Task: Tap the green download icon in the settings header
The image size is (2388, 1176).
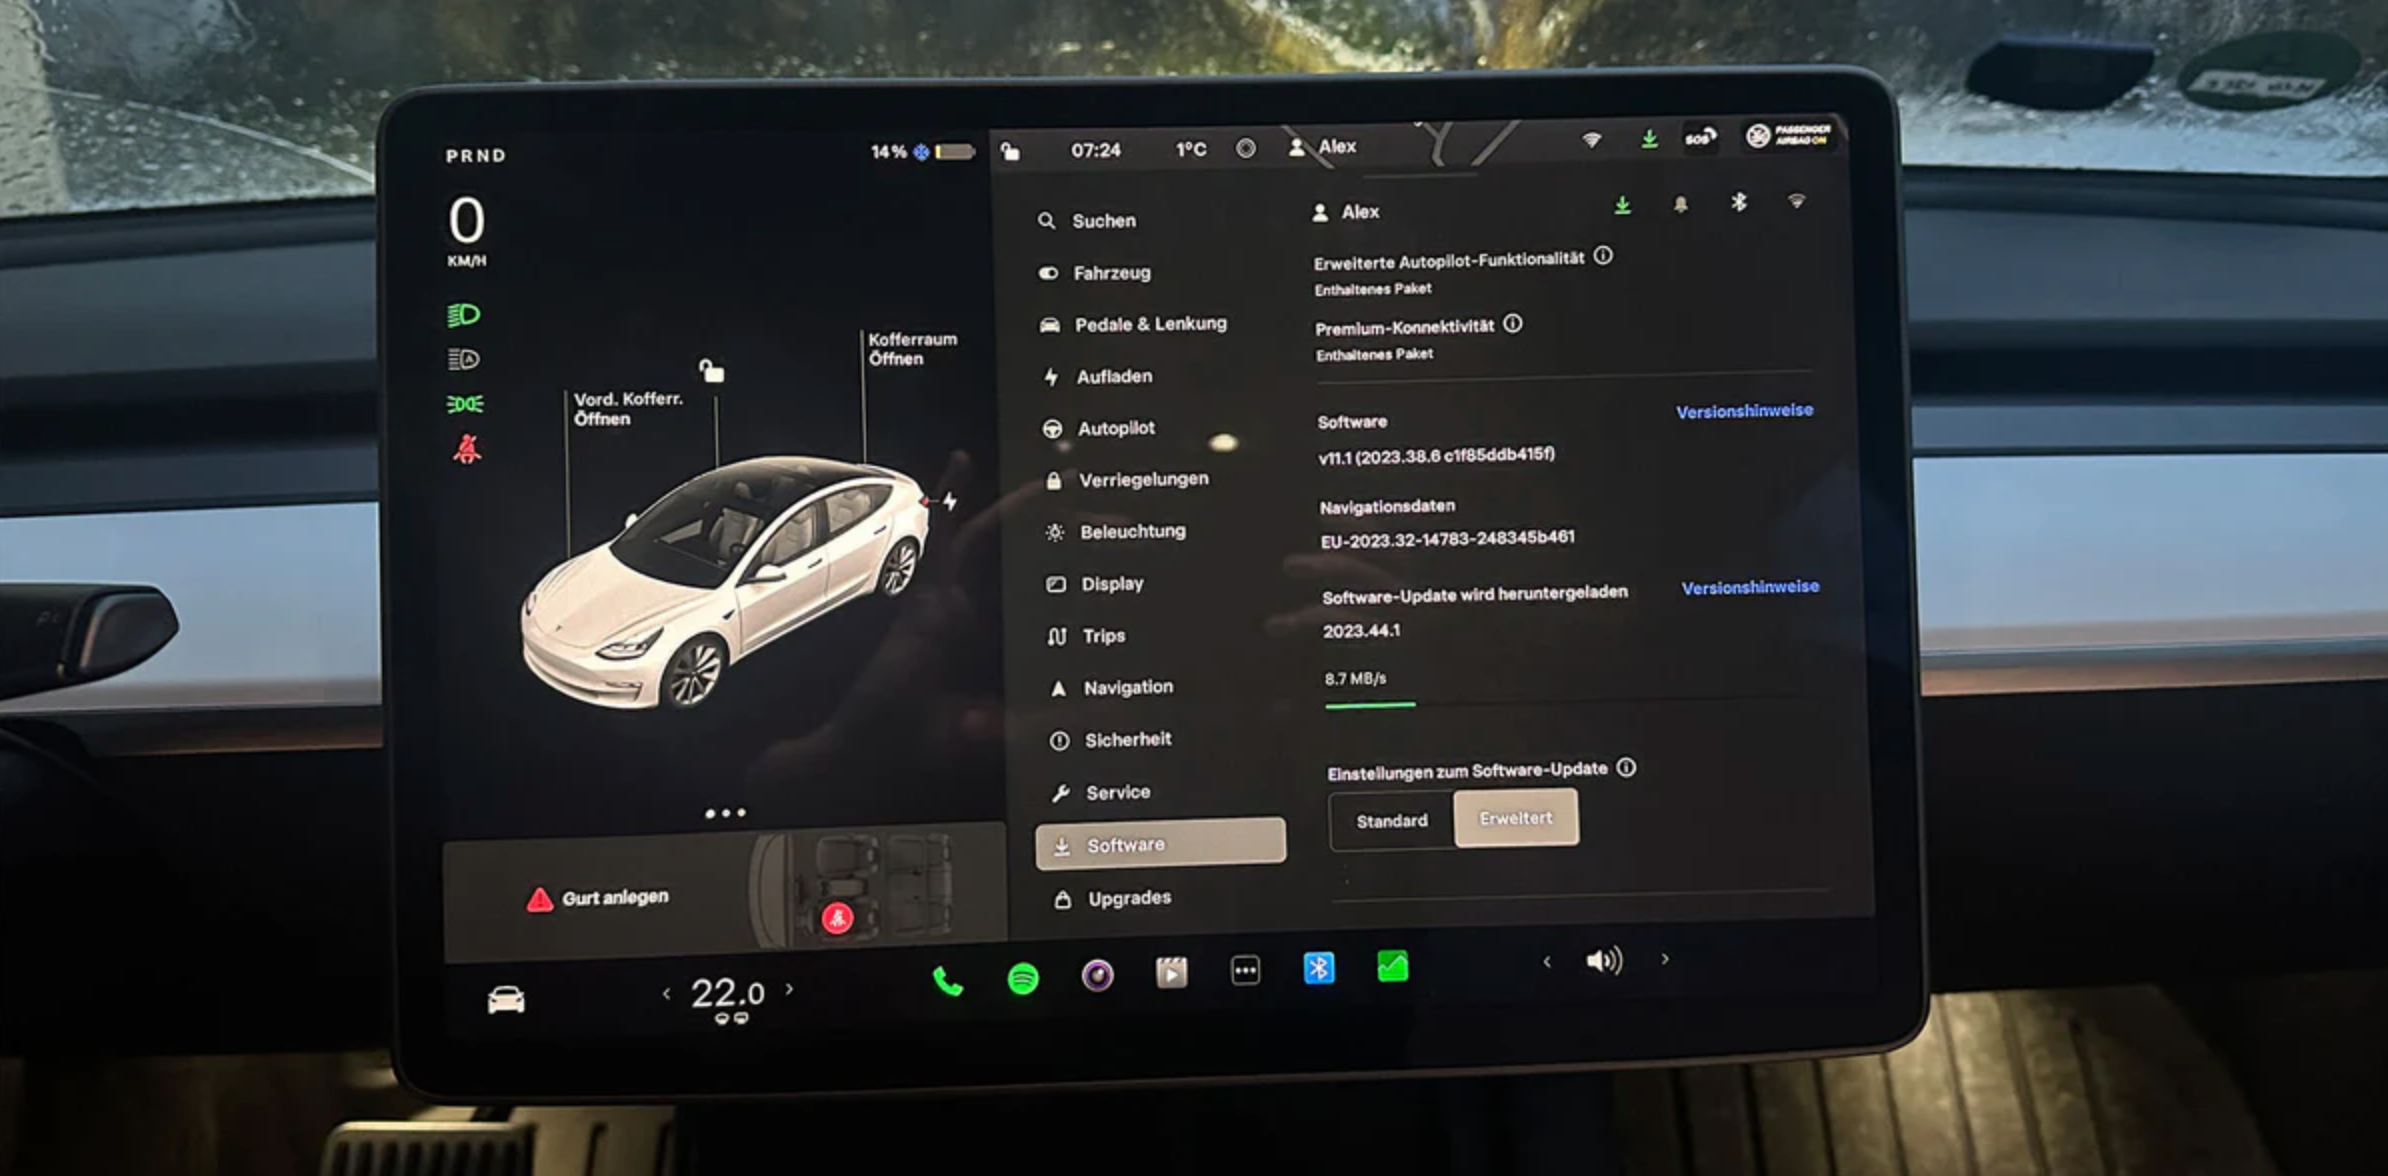Action: pos(1622,205)
